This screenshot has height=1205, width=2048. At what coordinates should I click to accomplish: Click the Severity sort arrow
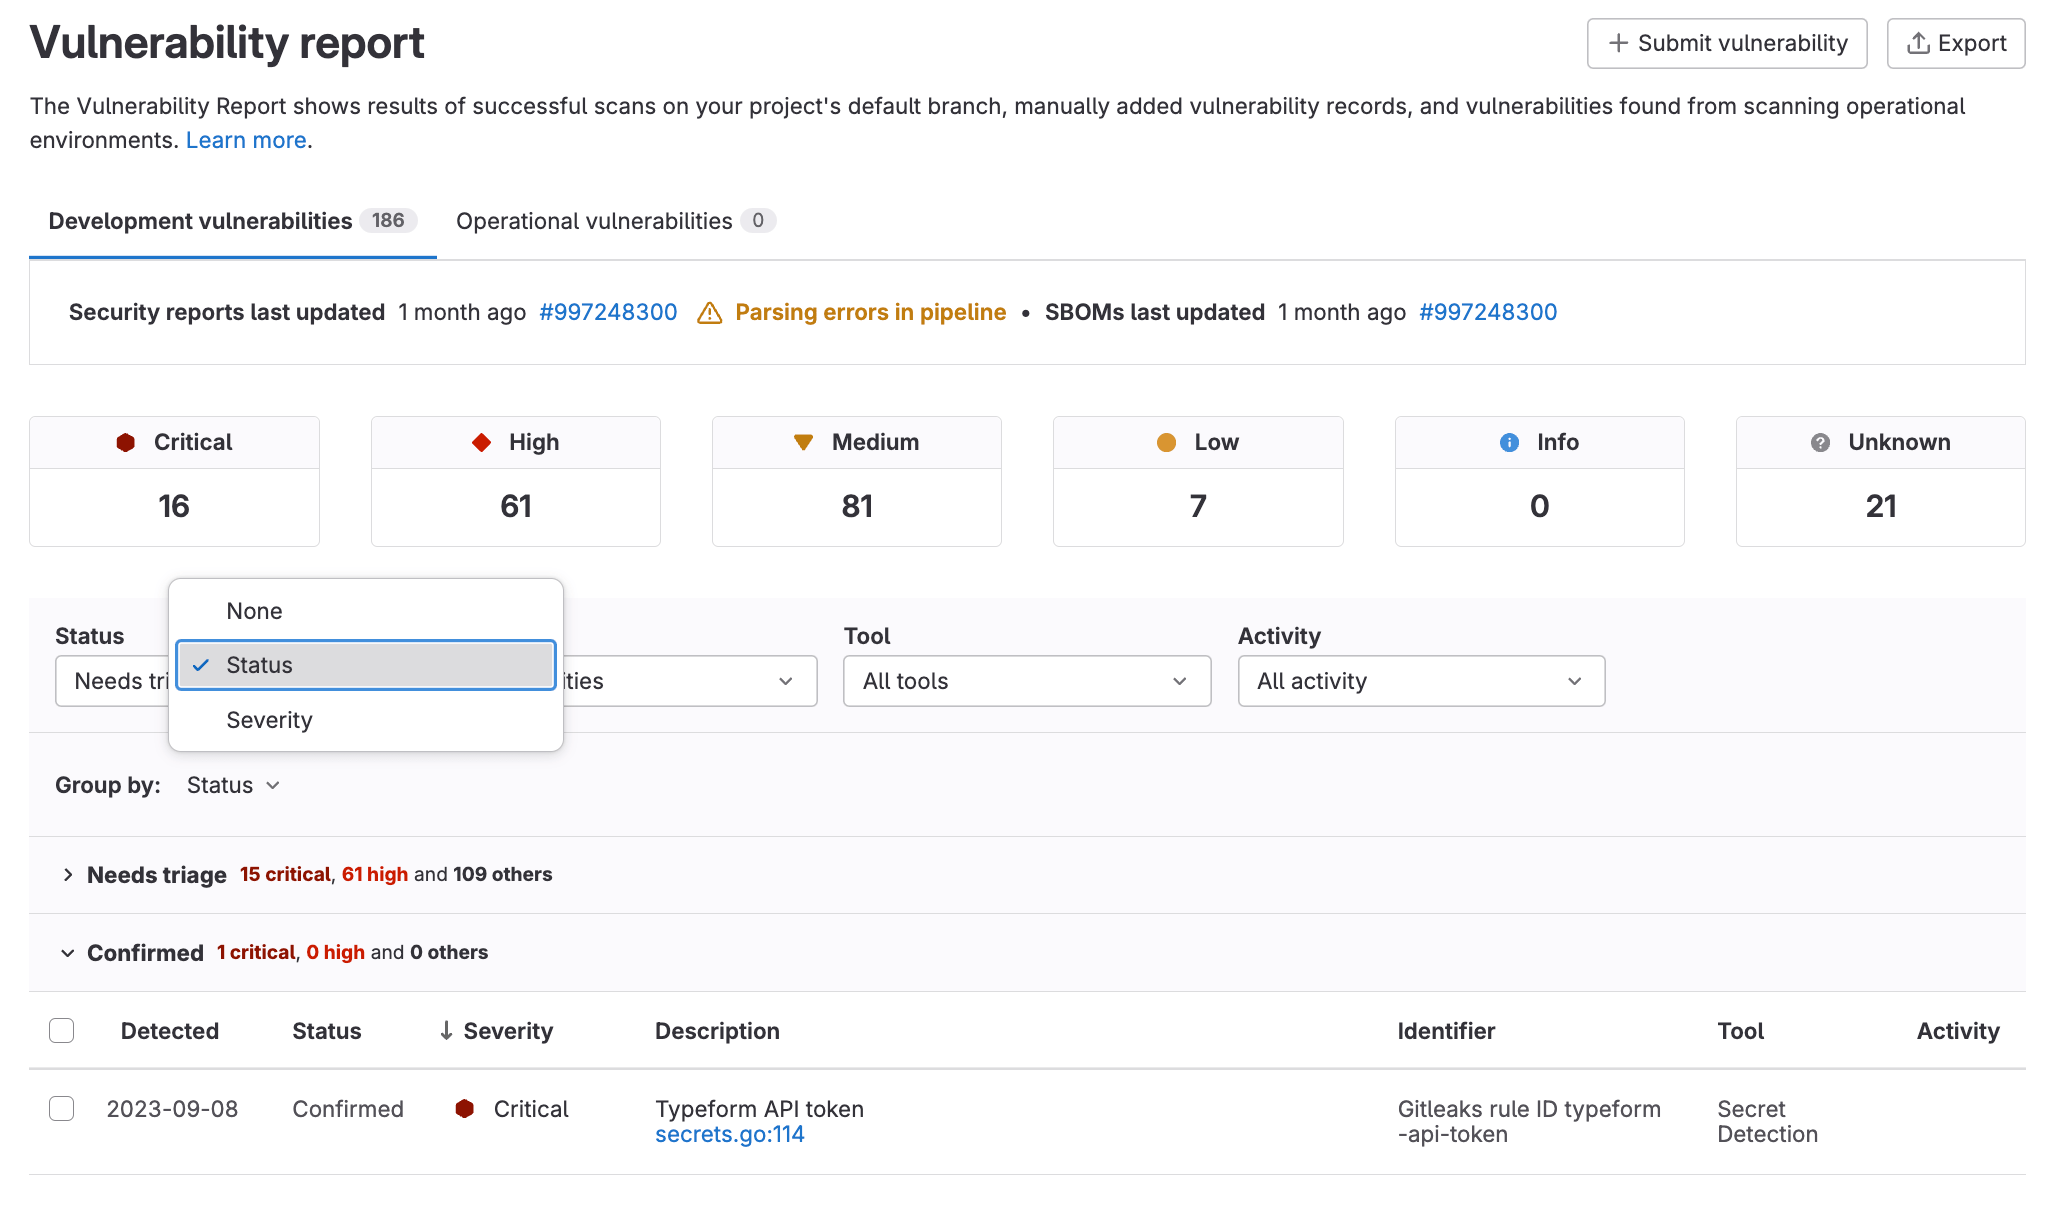point(446,1030)
